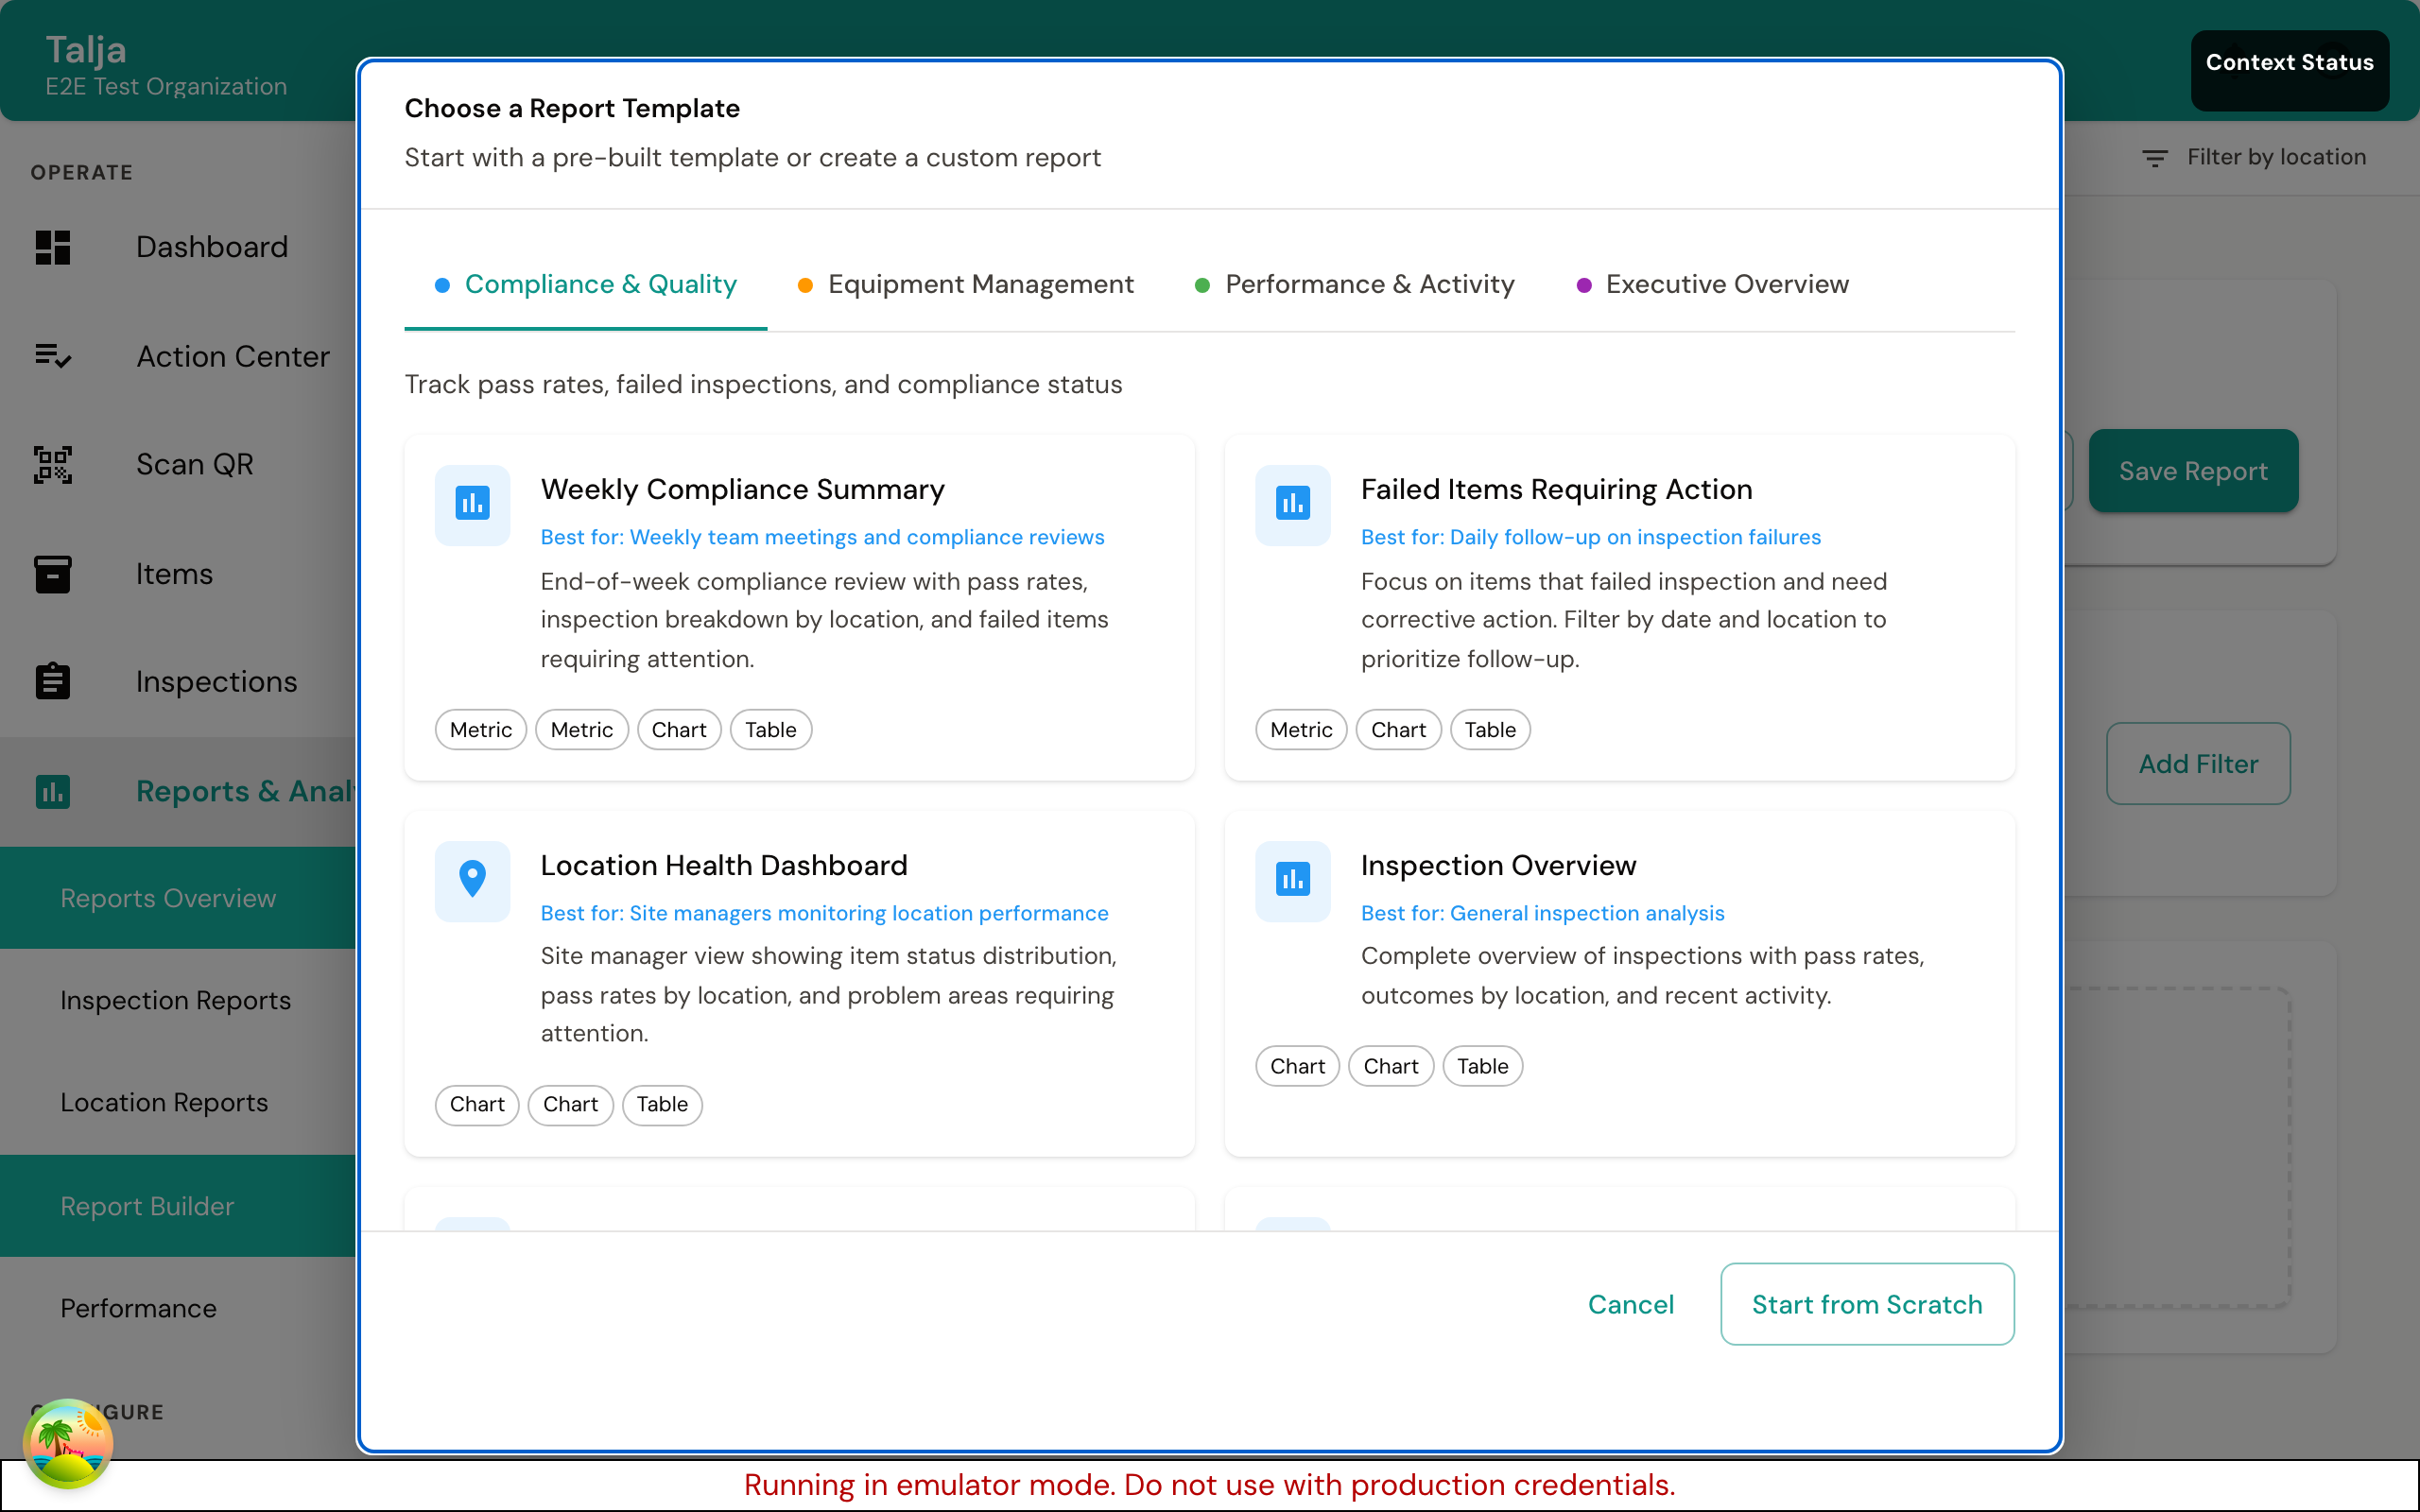Select Failed Items Requiring Action template title

coord(1556,489)
